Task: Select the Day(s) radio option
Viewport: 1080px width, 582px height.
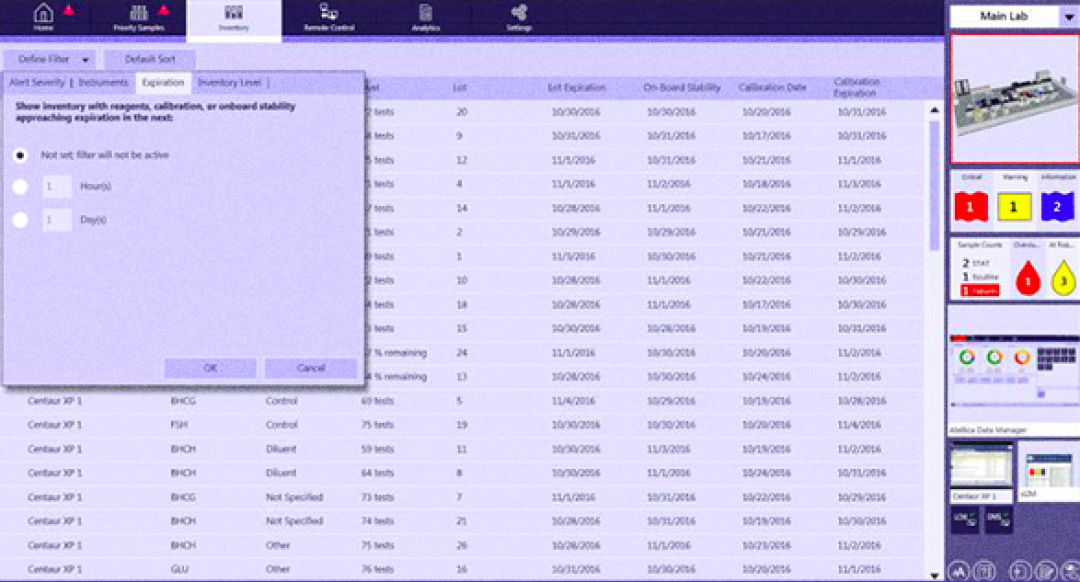Action: [20, 220]
